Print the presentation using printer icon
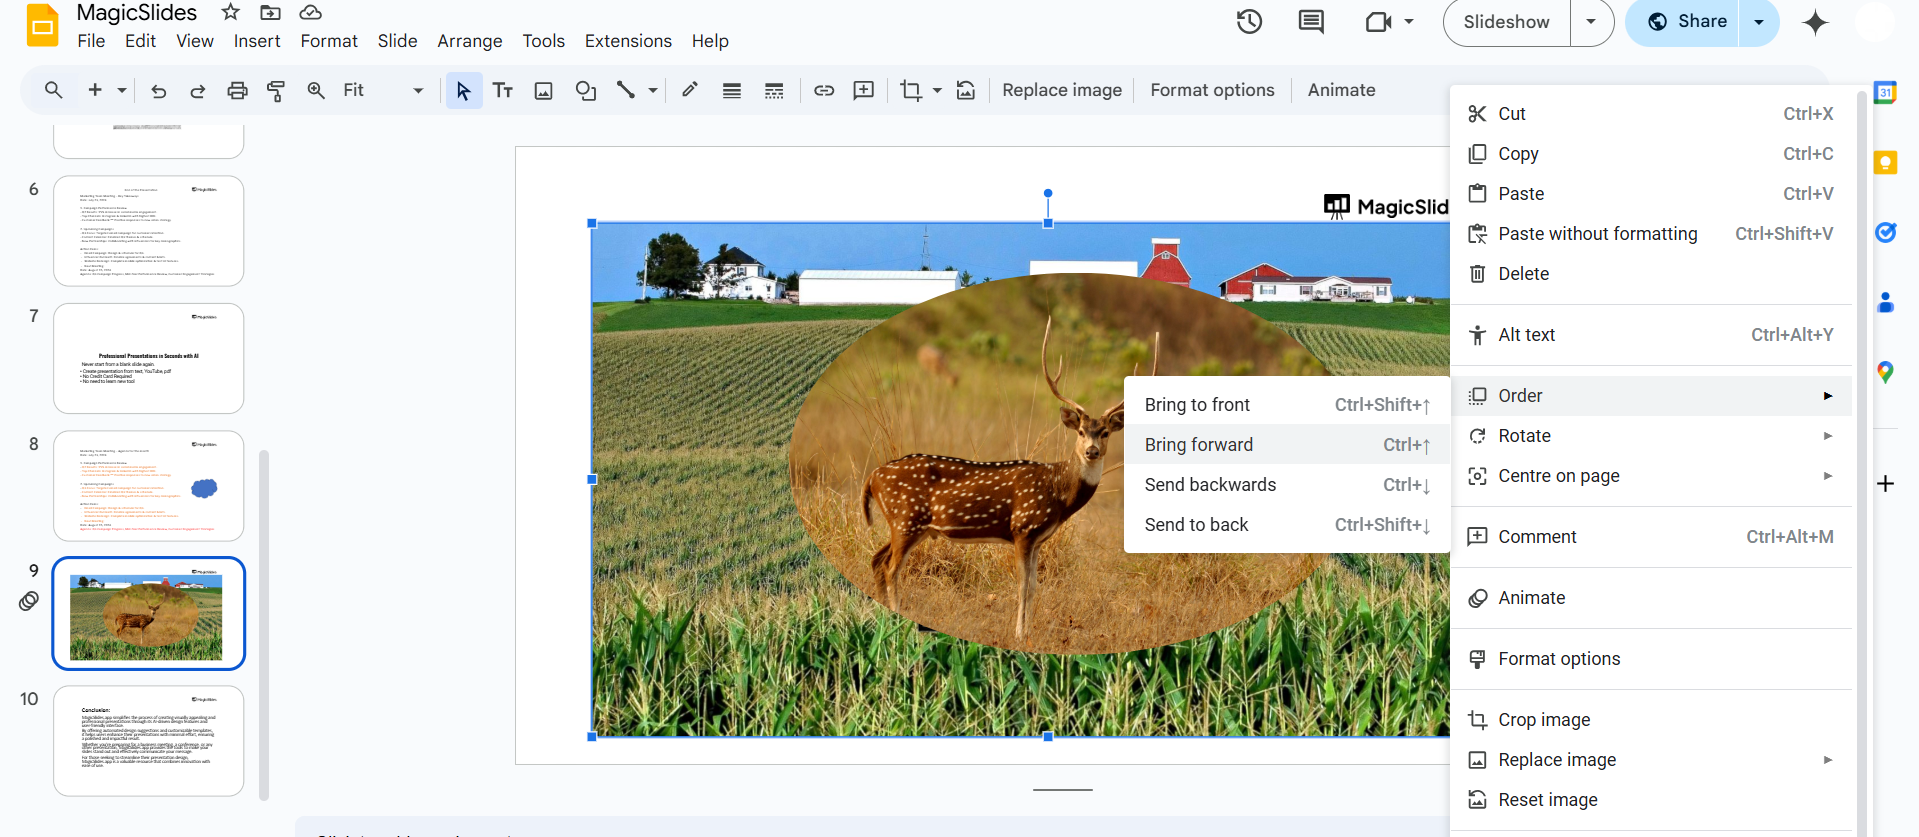Viewport: 1919px width, 837px height. [x=237, y=91]
